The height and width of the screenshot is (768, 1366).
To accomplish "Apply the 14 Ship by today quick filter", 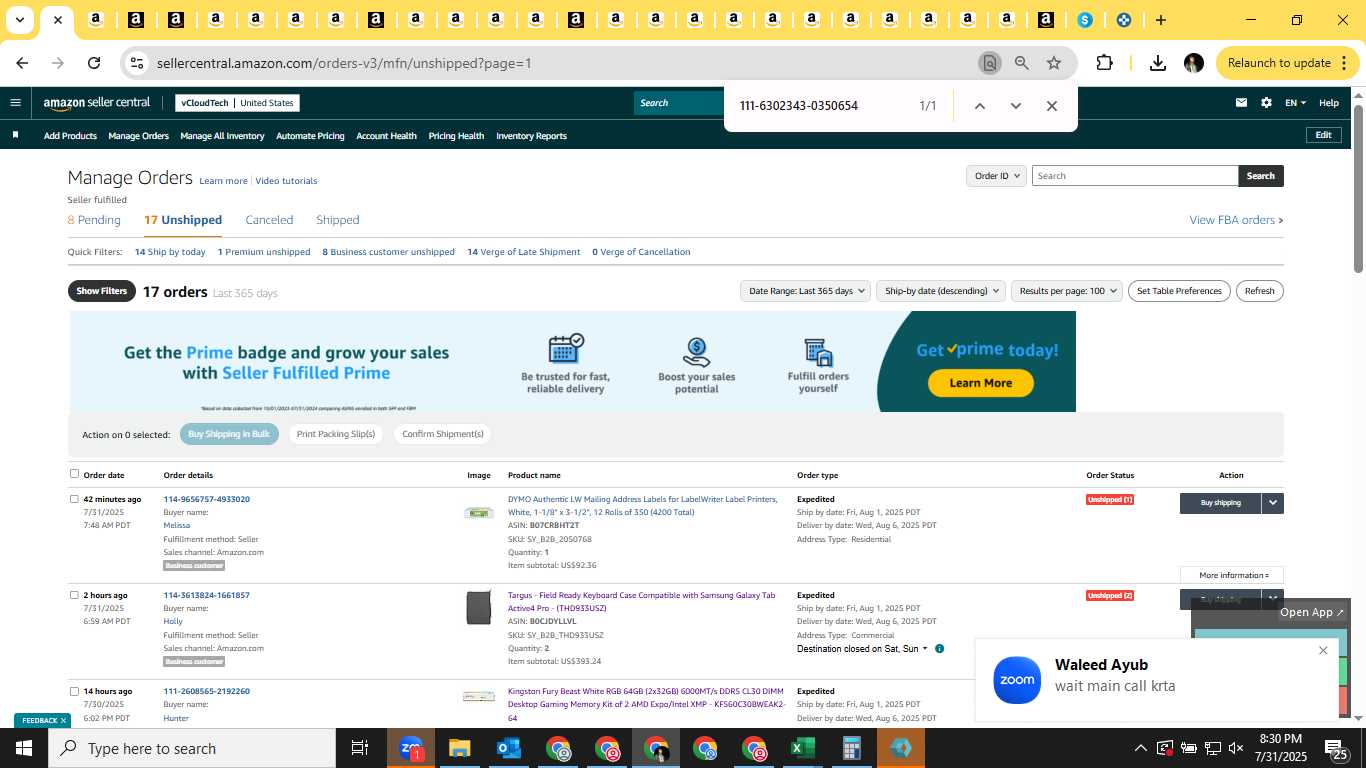I will pos(170,252).
